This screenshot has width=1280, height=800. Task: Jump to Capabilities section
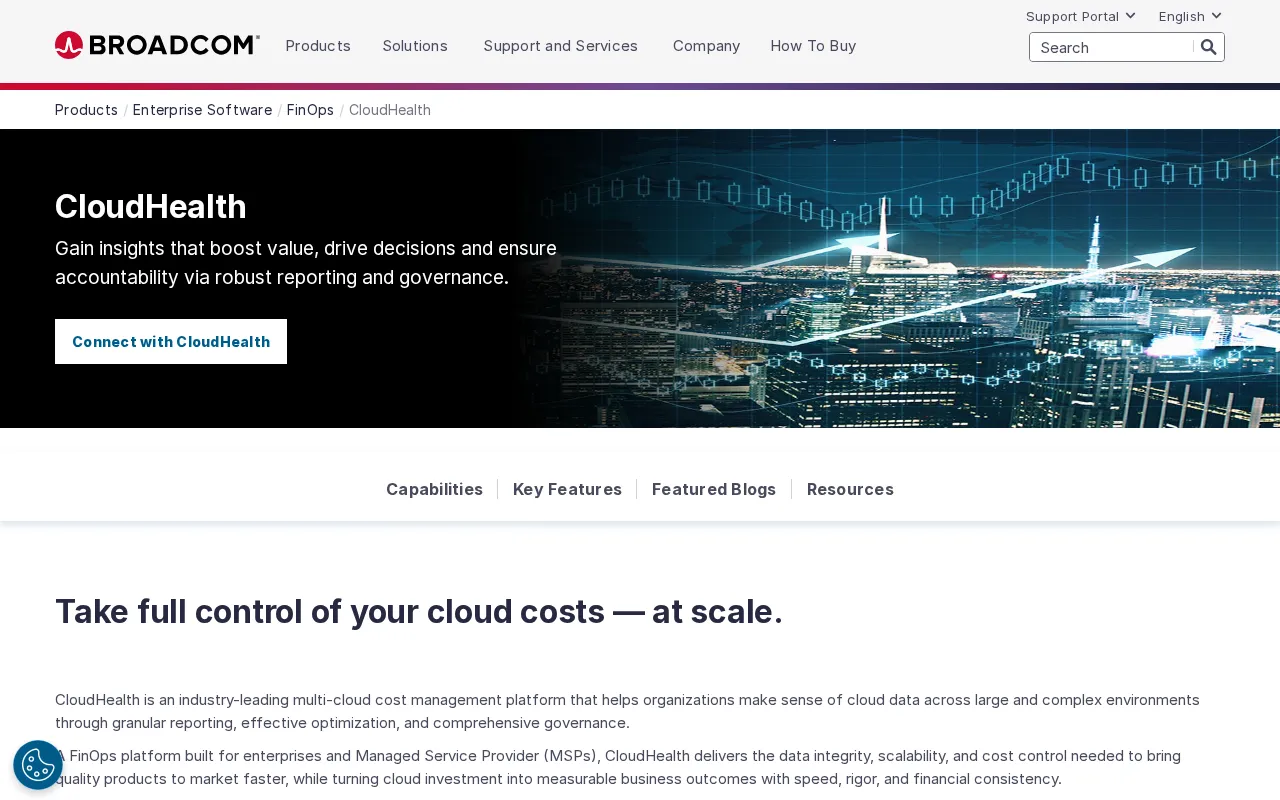point(434,489)
